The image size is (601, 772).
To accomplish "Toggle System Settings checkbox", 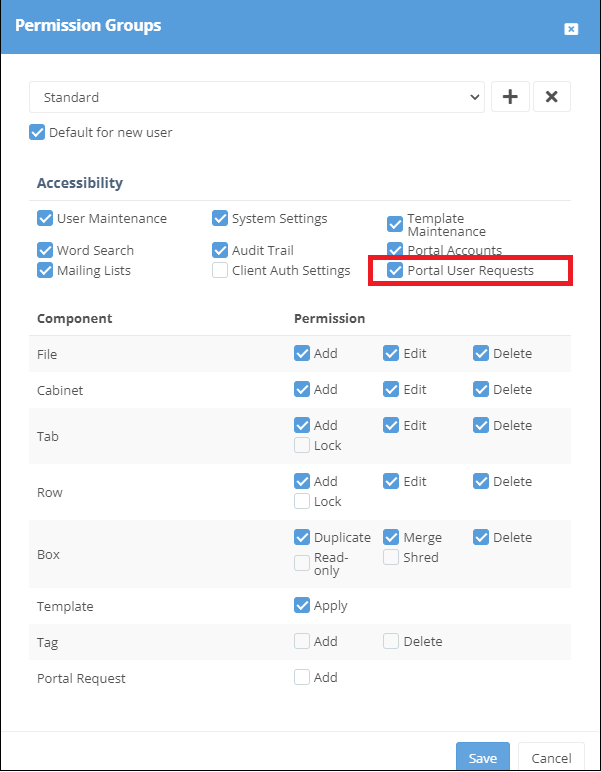I will pyautogui.click(x=220, y=218).
